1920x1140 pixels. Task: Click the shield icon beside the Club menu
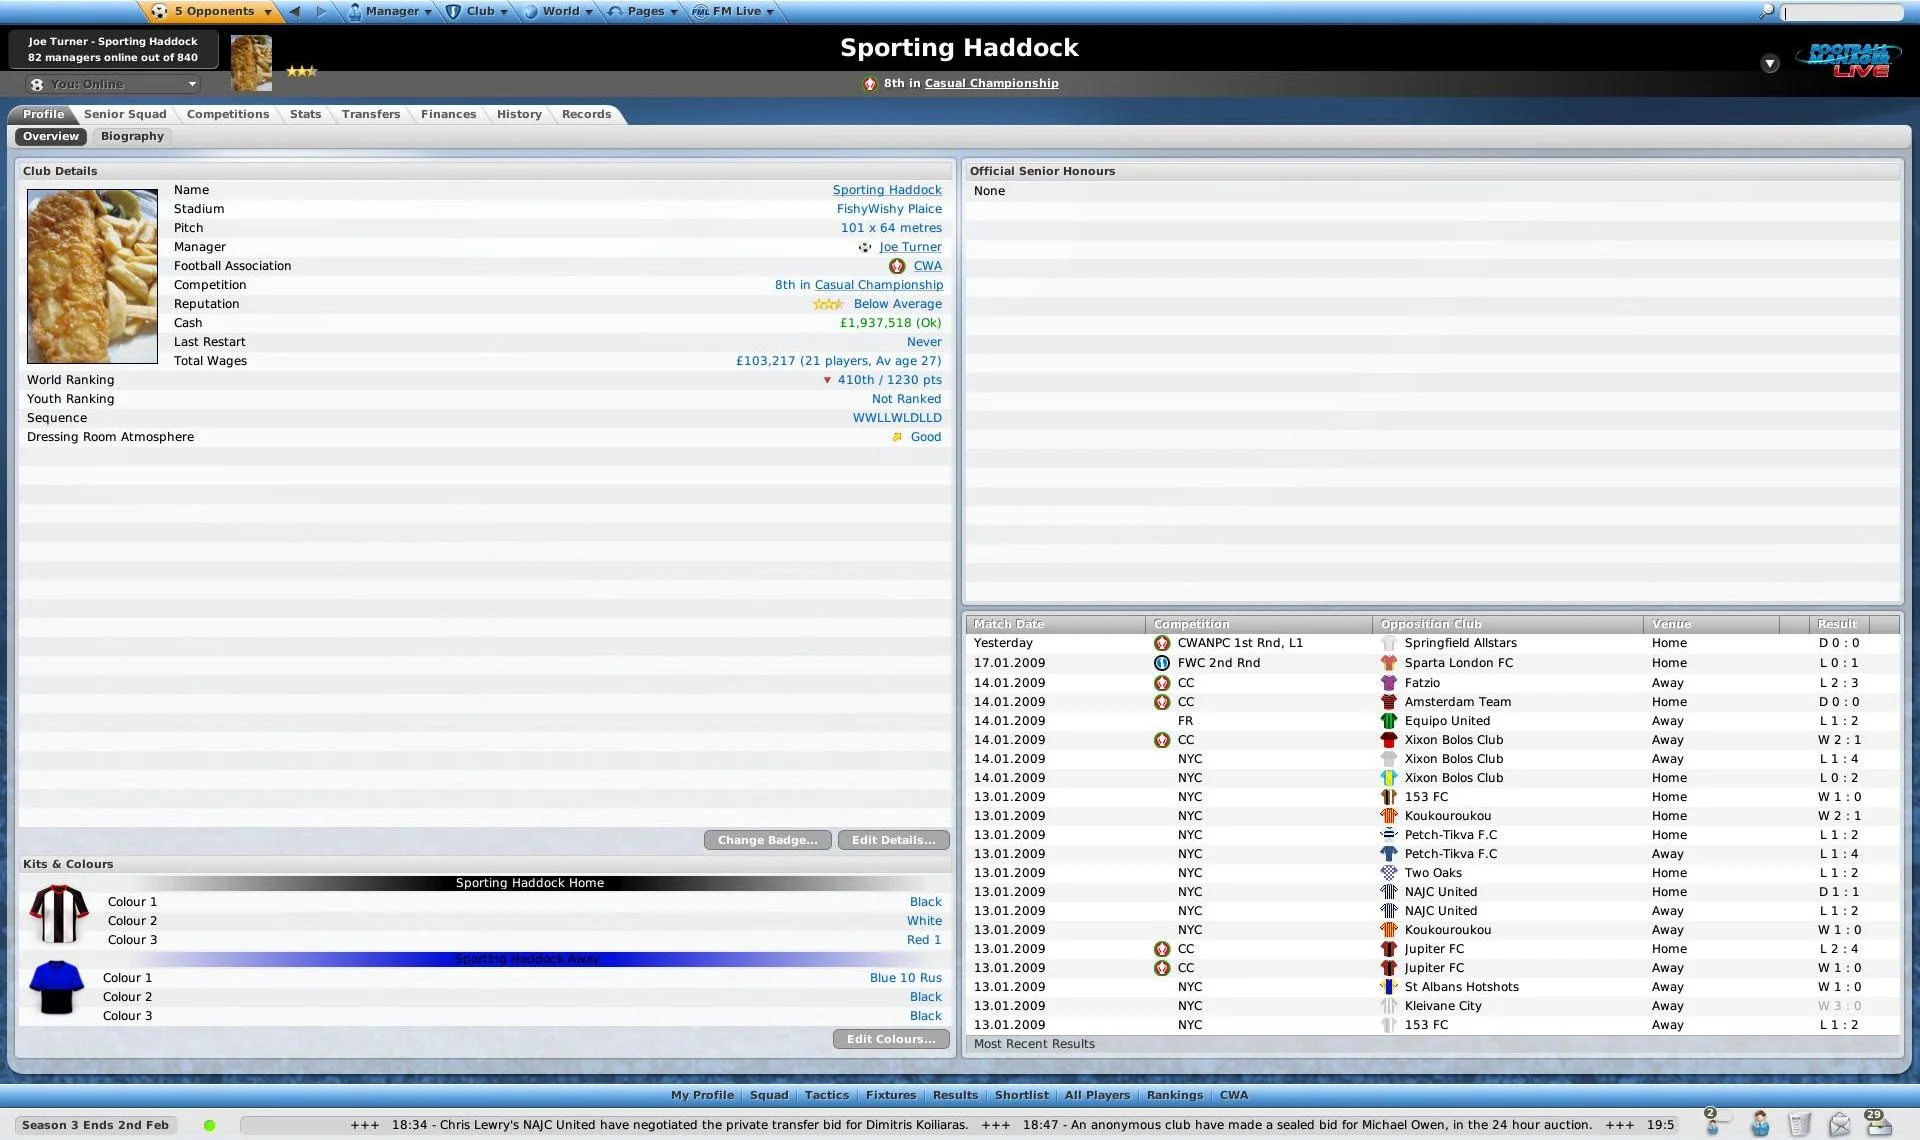452,11
